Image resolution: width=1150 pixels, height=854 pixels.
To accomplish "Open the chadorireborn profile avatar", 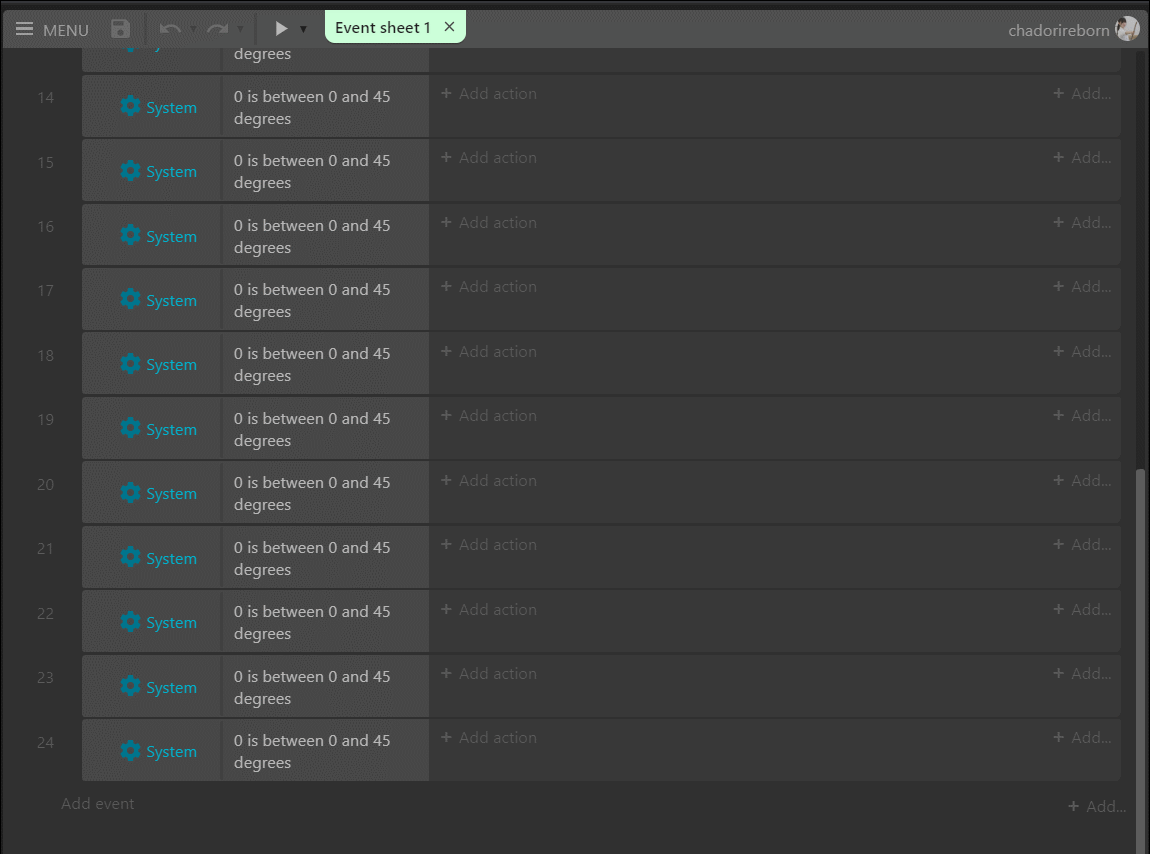I will click(1127, 29).
